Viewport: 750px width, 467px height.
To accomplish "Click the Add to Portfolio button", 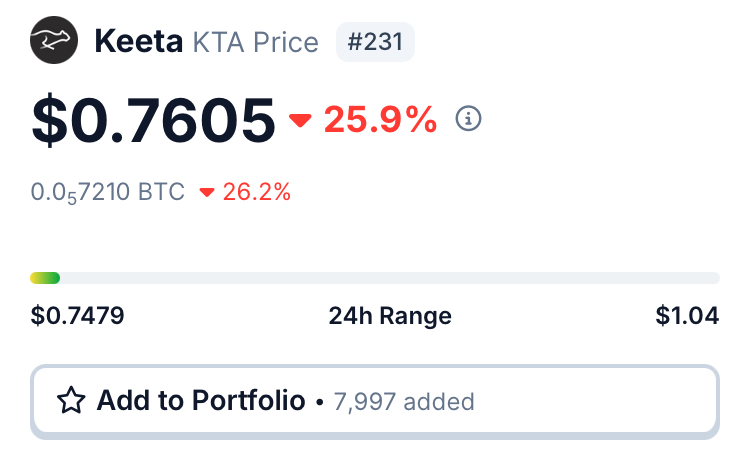I will (x=375, y=401).
